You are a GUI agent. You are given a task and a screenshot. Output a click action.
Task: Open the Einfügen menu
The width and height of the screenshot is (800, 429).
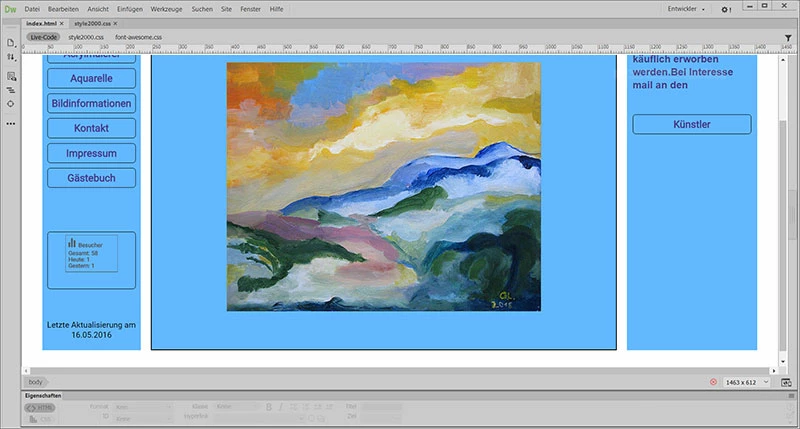point(130,9)
